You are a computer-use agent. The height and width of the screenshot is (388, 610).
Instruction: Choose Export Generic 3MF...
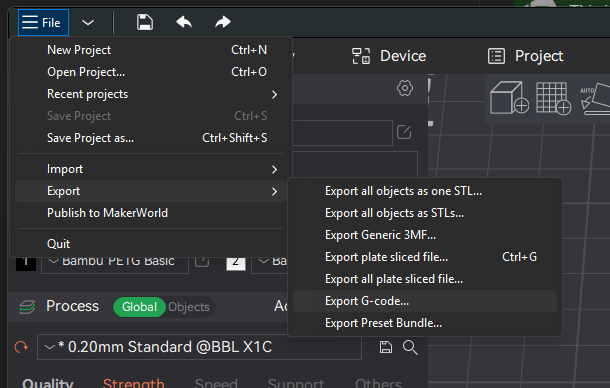click(x=425, y=235)
